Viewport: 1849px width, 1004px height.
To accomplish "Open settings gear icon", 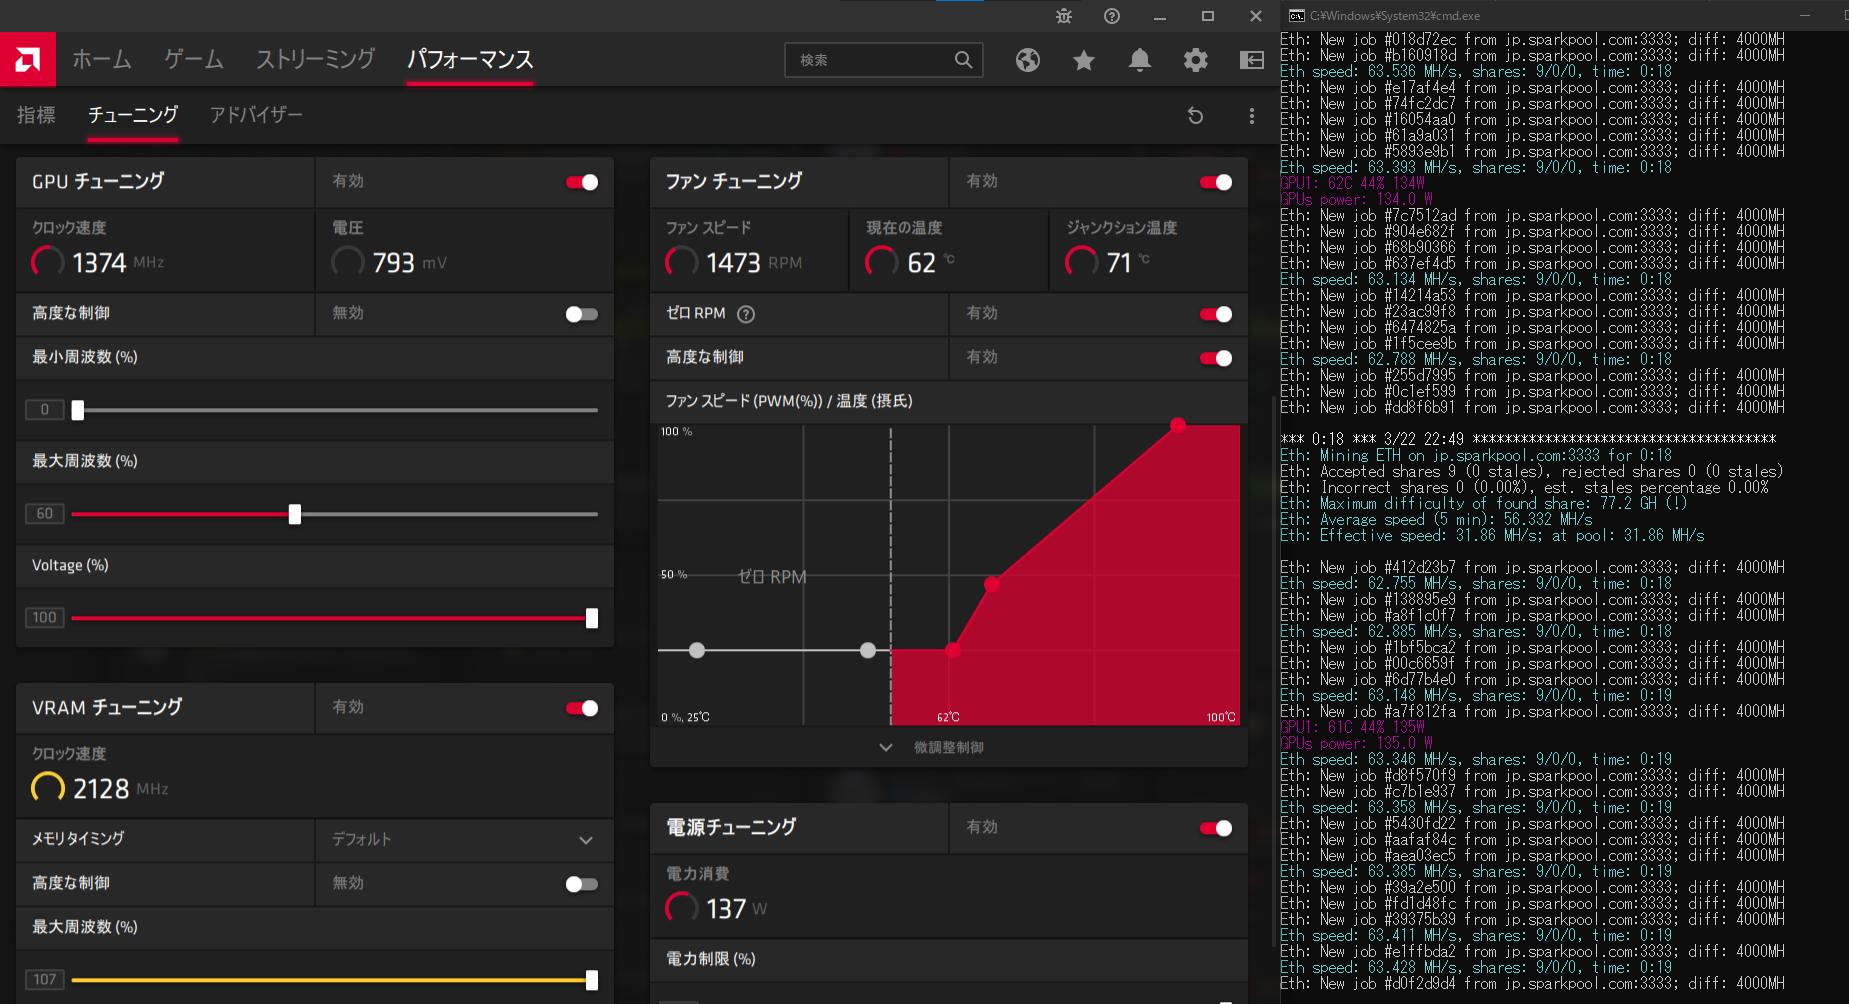I will 1195,60.
